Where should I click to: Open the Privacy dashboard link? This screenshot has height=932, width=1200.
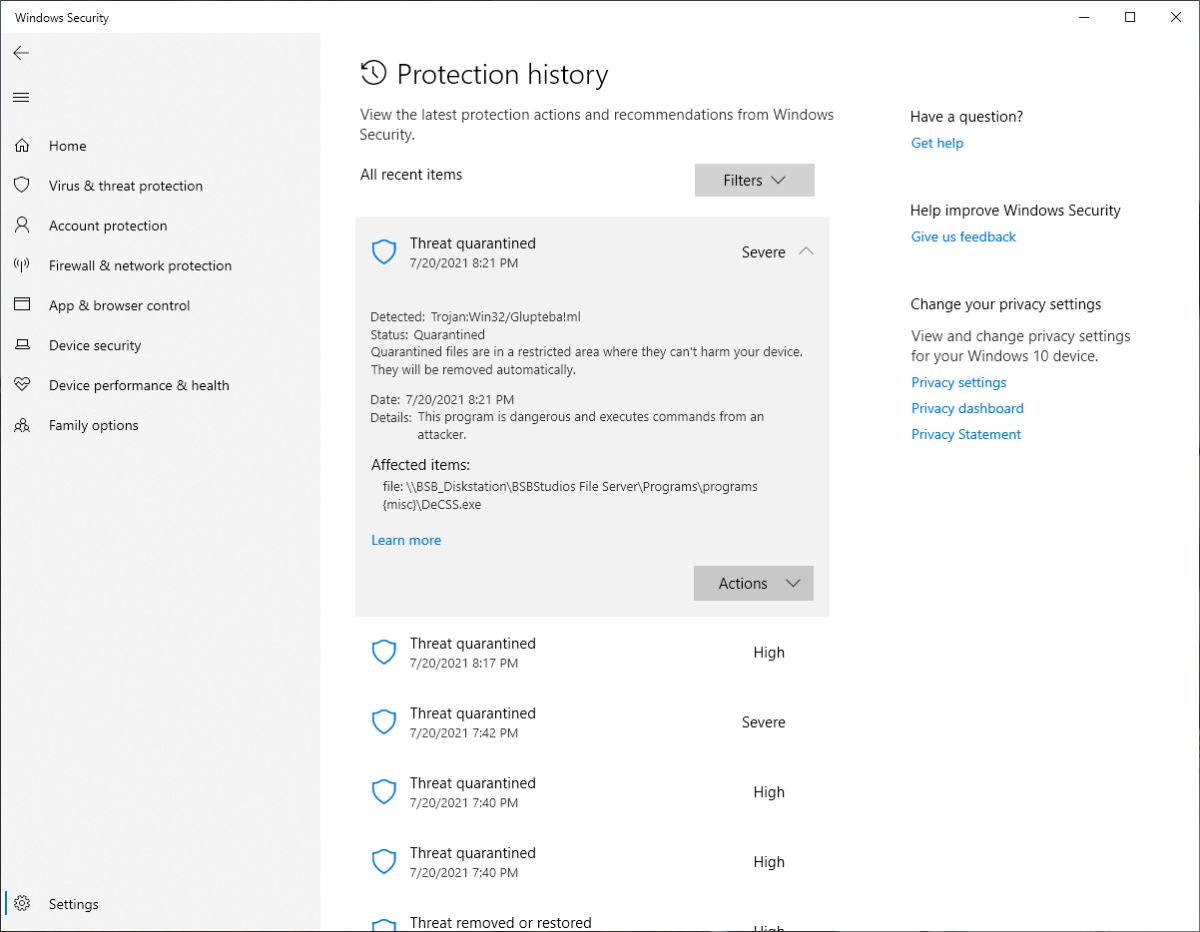tap(967, 408)
